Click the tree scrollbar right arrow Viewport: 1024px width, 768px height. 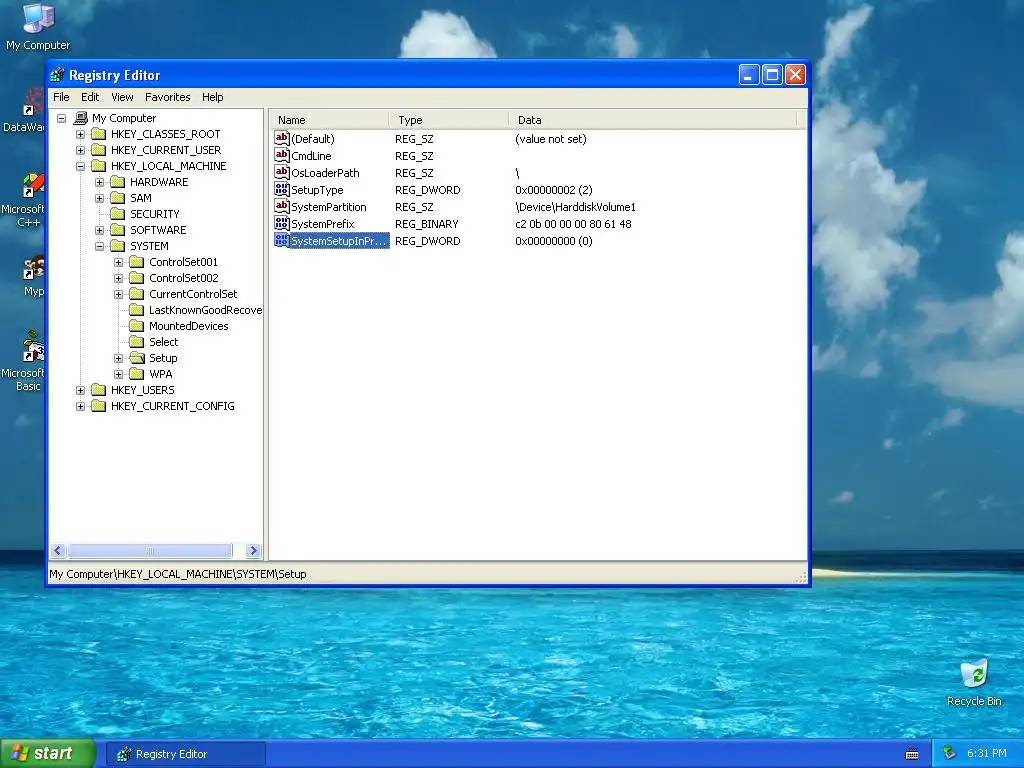(253, 551)
